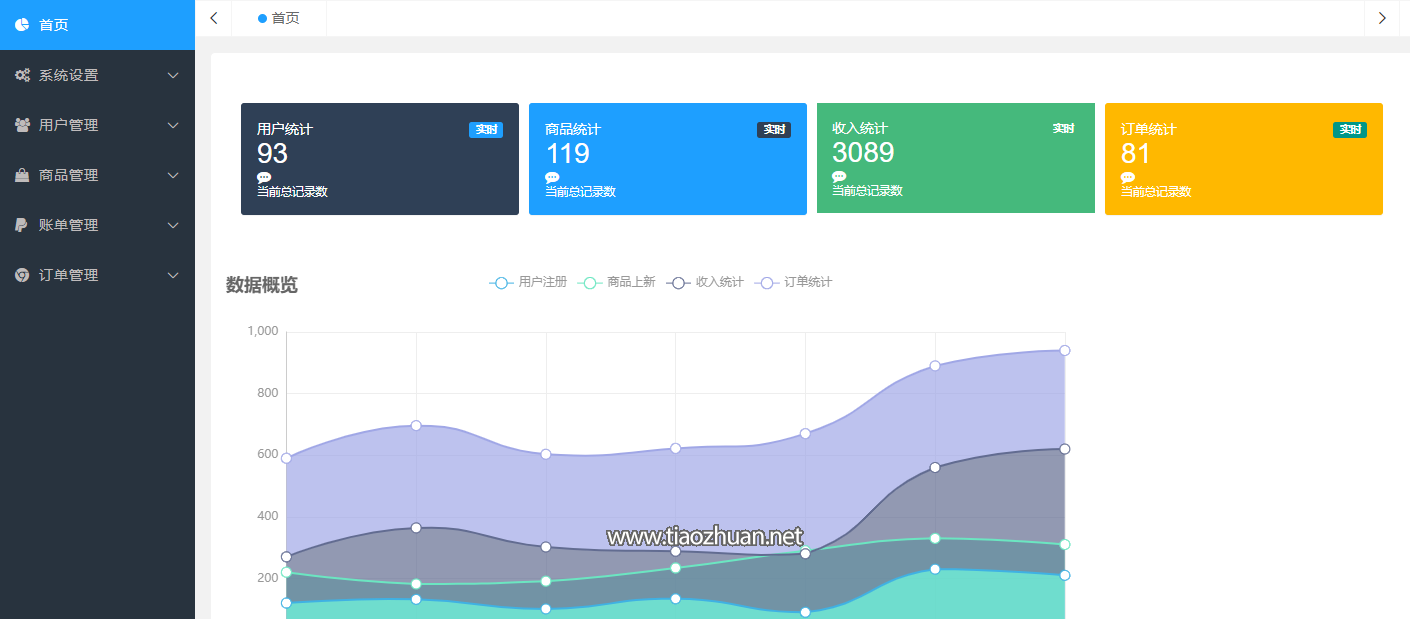This screenshot has height=619, width=1410.
Task: Expand the 用户管理 submenu arrow
Action: coord(173,125)
